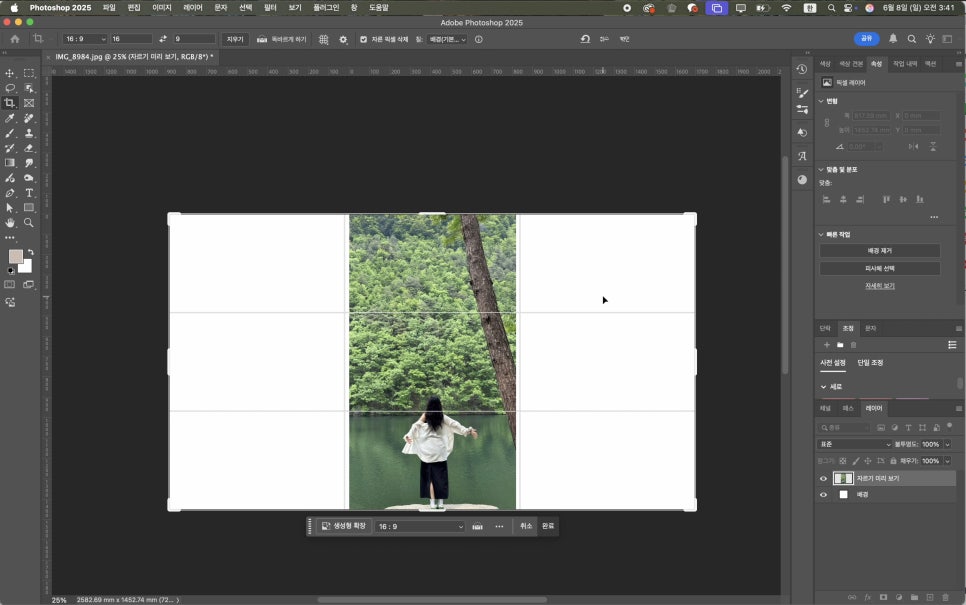The height and width of the screenshot is (605, 966).
Task: Click the fx layer style icon
Action: (867, 597)
